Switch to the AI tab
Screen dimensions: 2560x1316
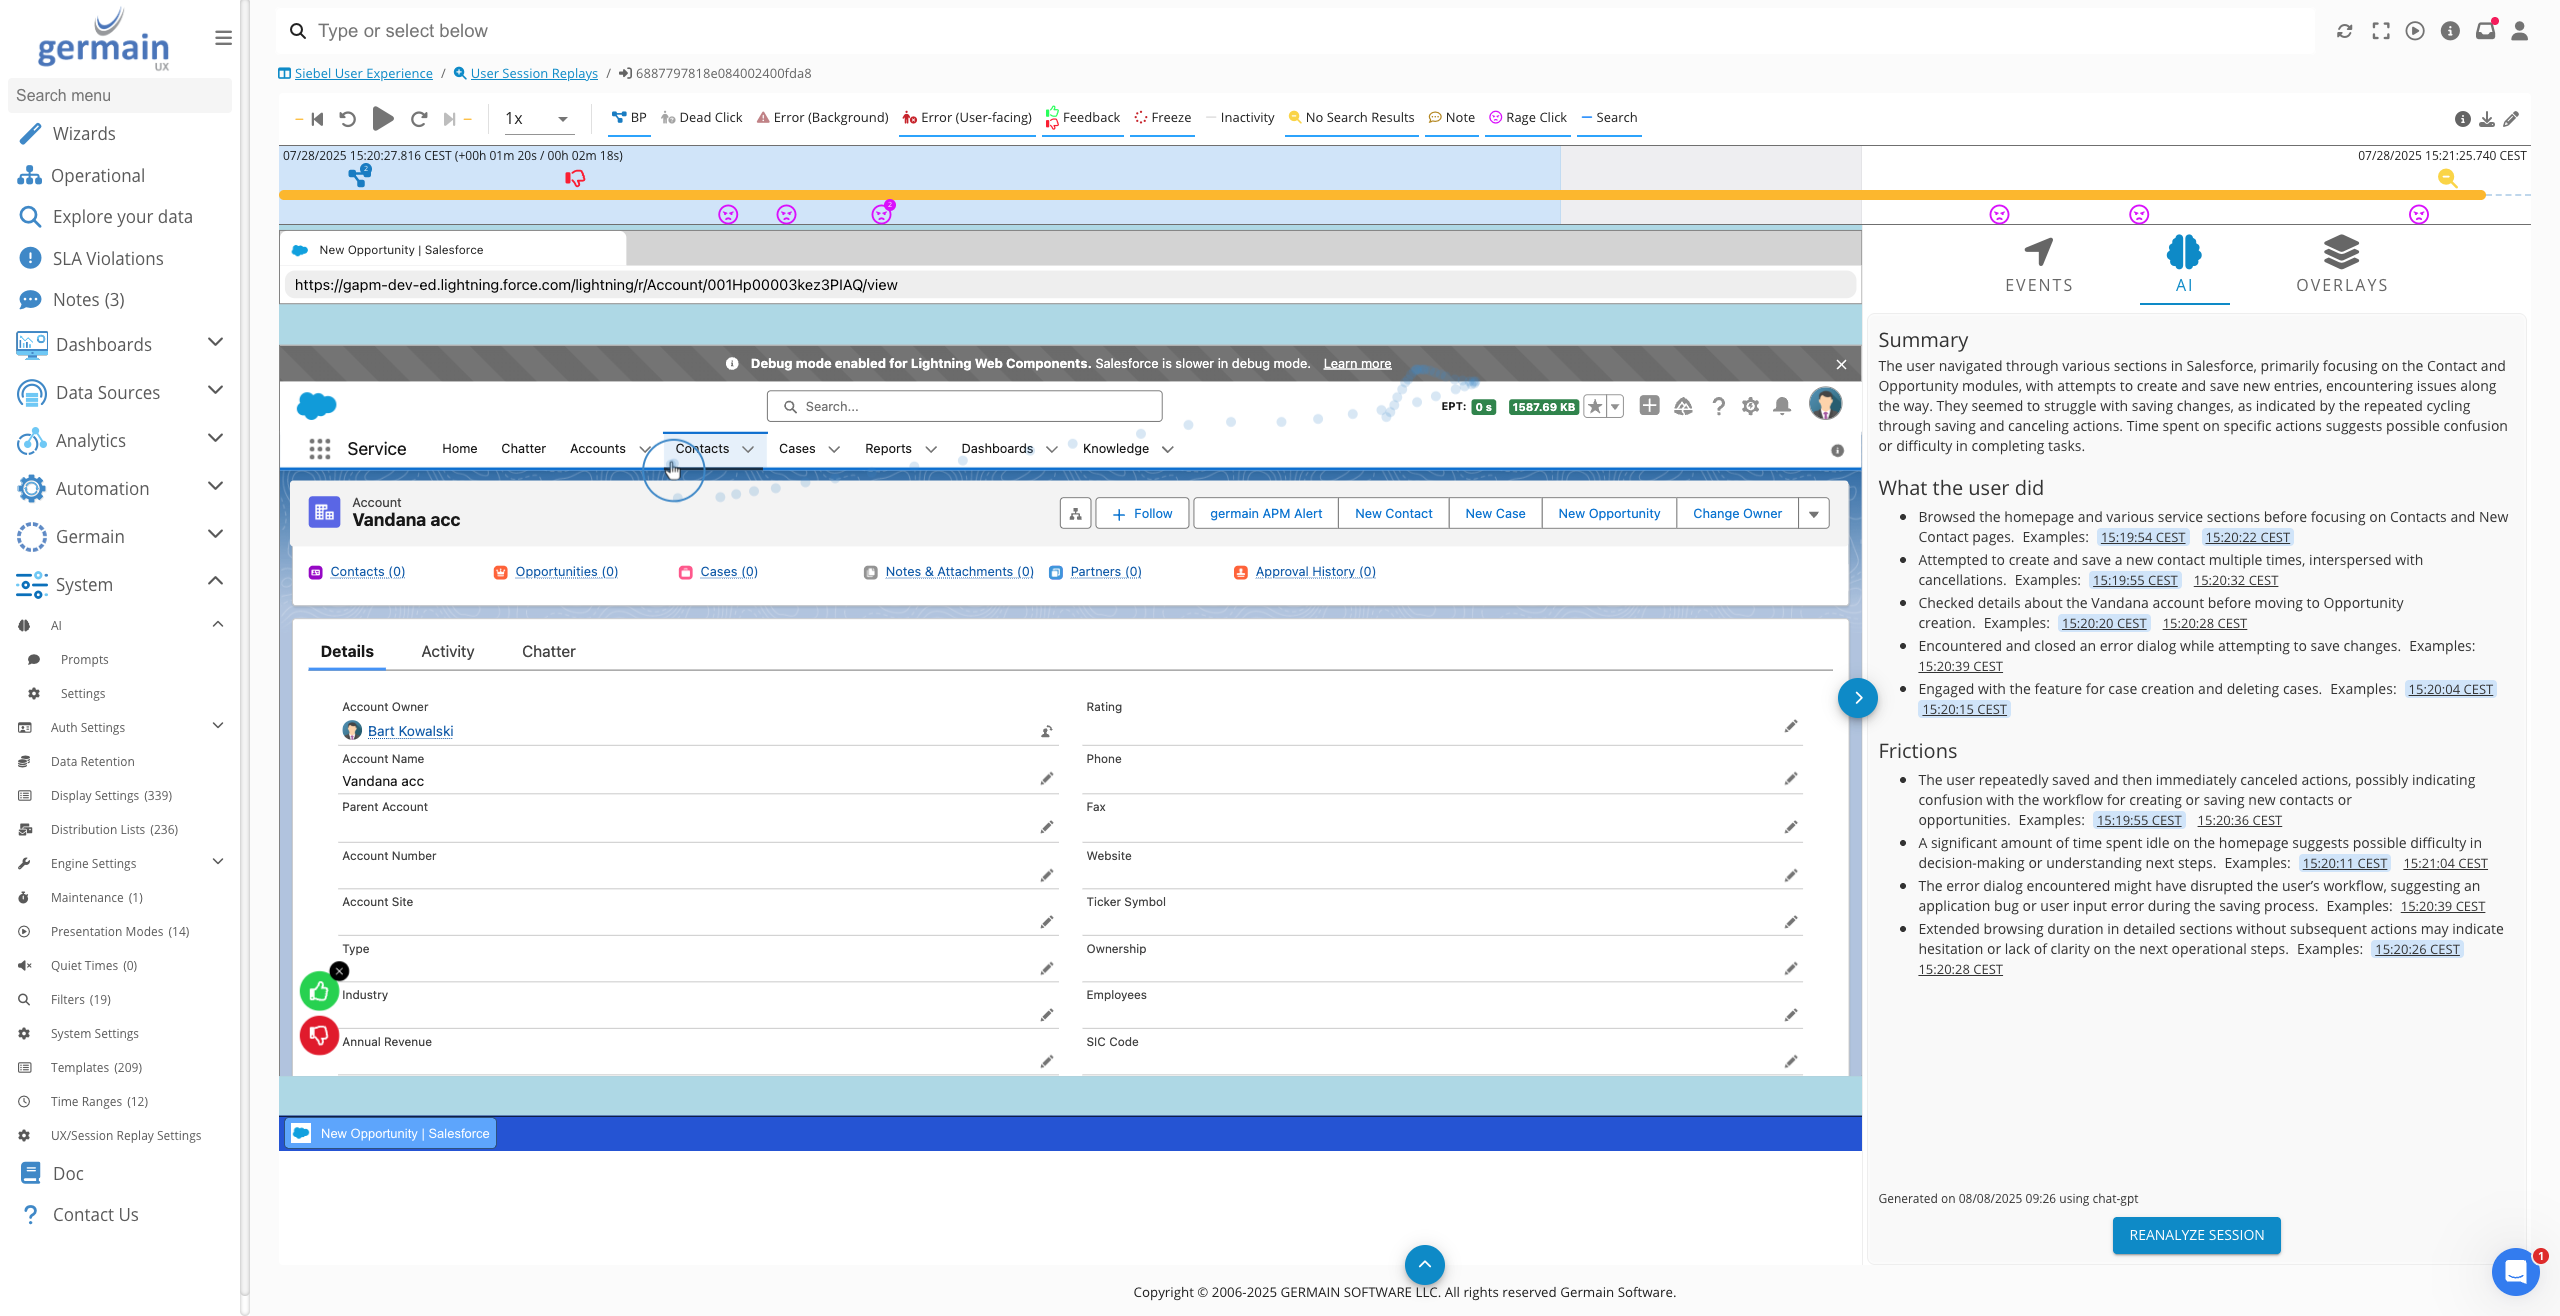(2184, 265)
